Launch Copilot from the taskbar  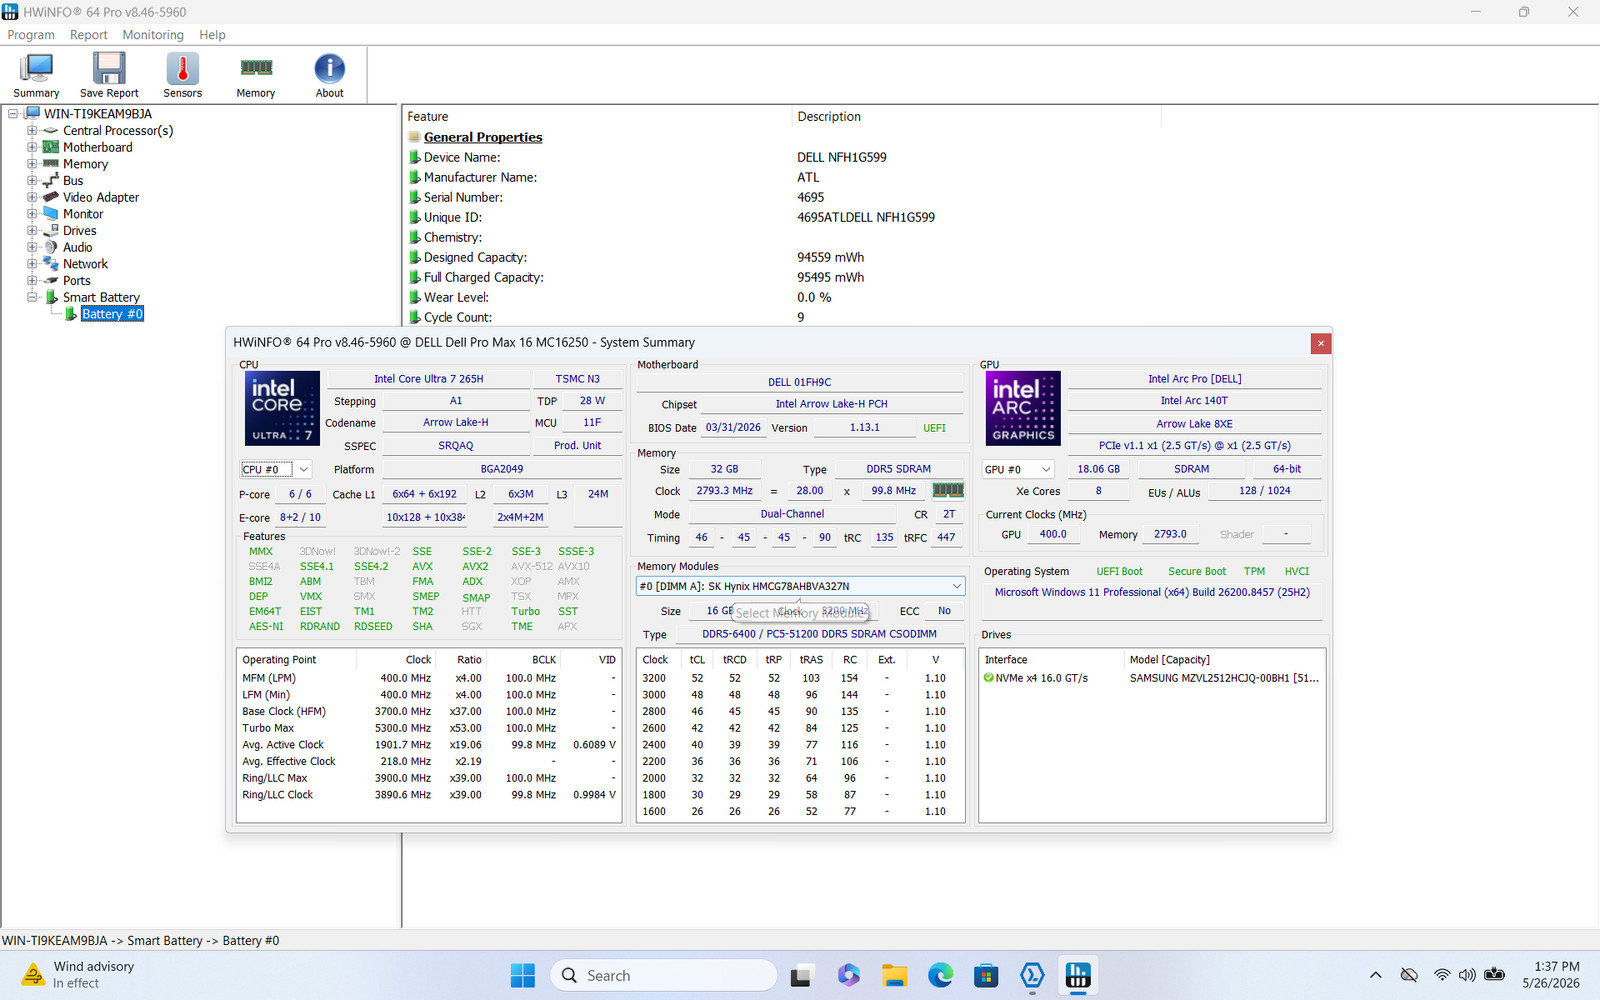[x=849, y=976]
